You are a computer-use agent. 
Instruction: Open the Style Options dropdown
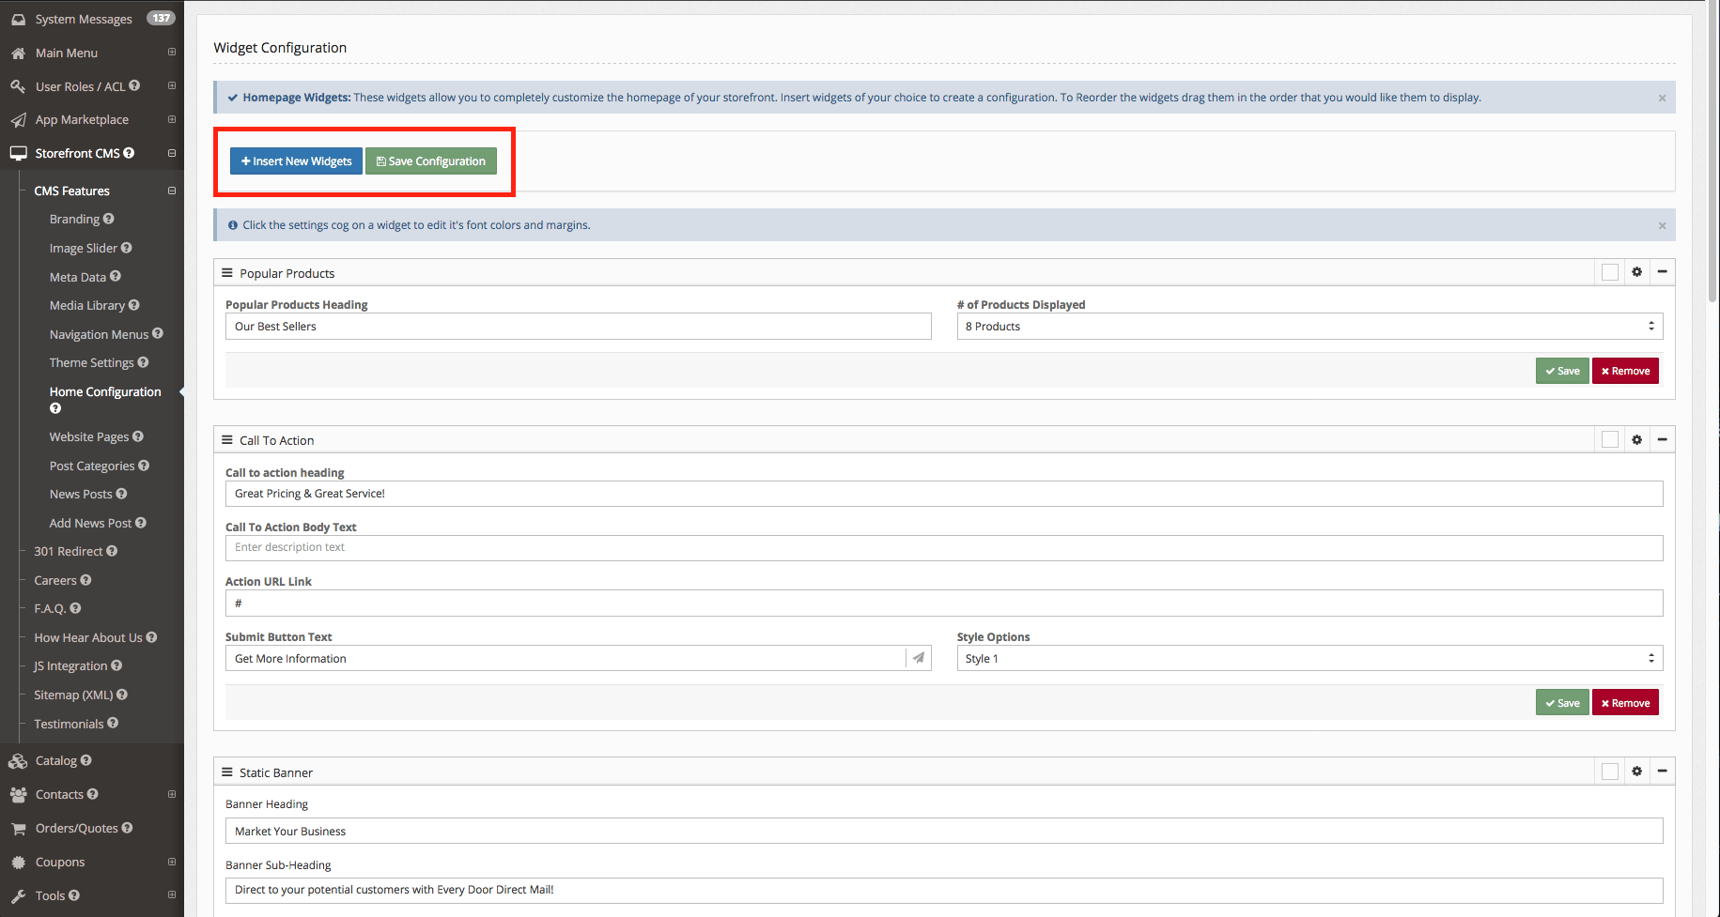pyautogui.click(x=1310, y=658)
